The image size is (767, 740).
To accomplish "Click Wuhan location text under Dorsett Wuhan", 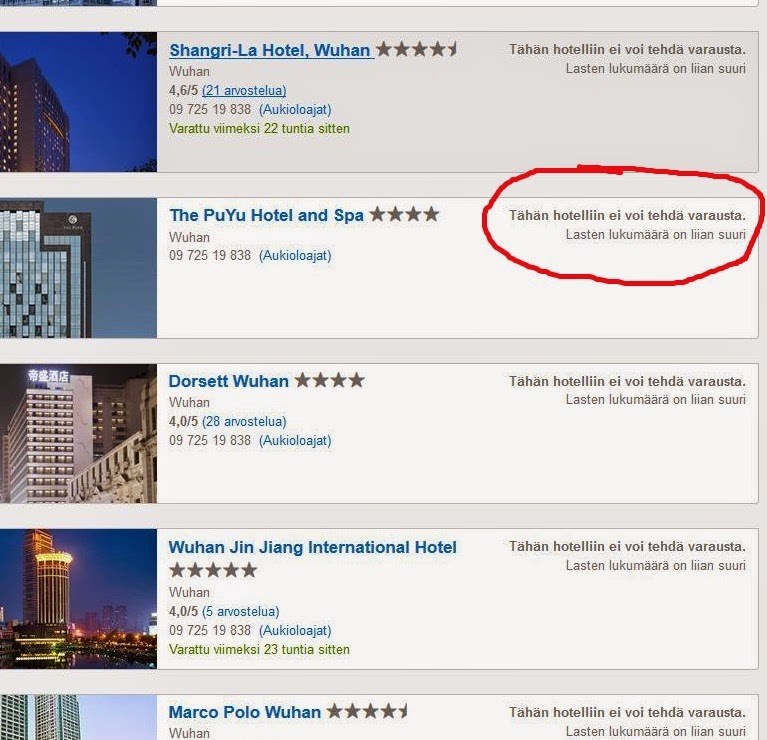I will [189, 403].
